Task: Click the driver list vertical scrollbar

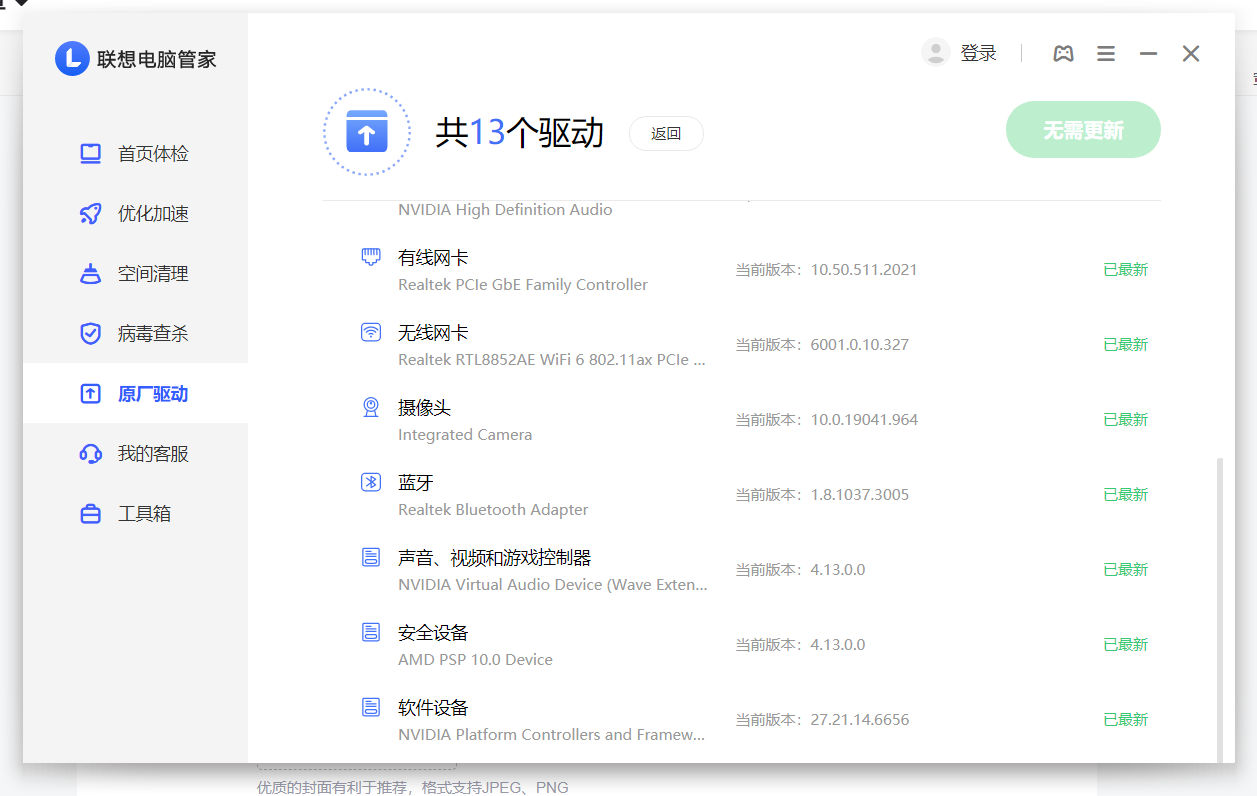Action: click(x=1219, y=610)
